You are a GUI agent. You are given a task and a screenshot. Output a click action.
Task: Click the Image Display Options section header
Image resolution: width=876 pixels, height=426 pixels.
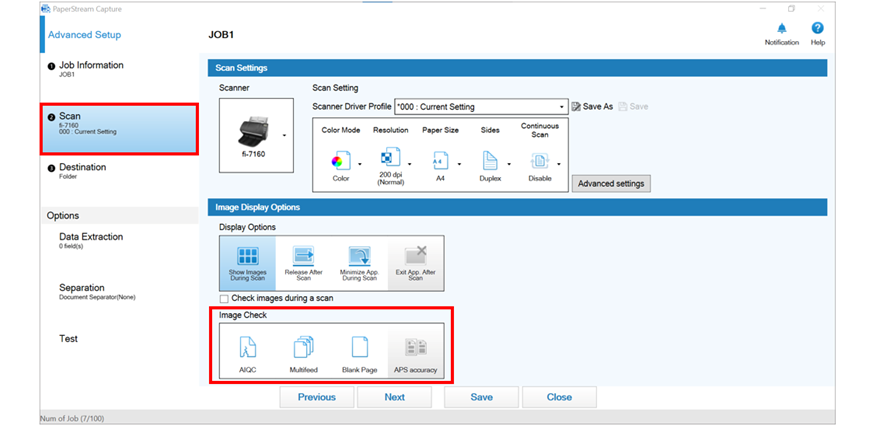click(x=517, y=207)
